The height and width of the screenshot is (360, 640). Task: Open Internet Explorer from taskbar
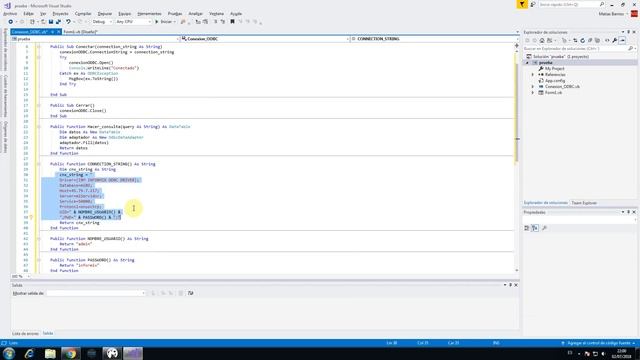point(29,353)
